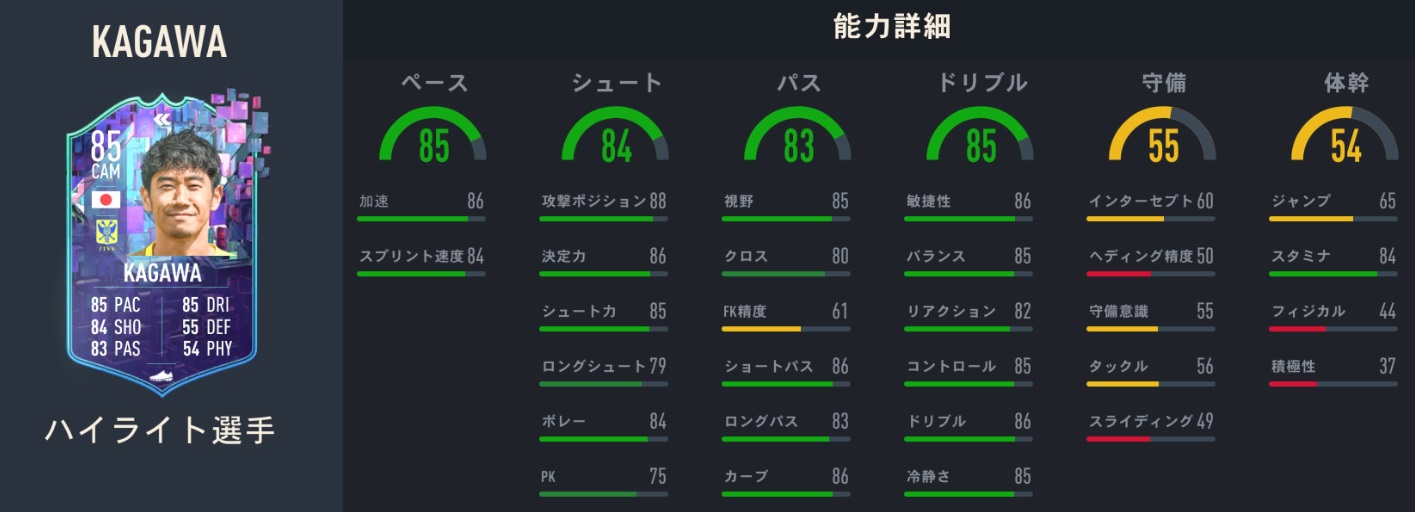Click the Japan flag on the card

[105, 200]
